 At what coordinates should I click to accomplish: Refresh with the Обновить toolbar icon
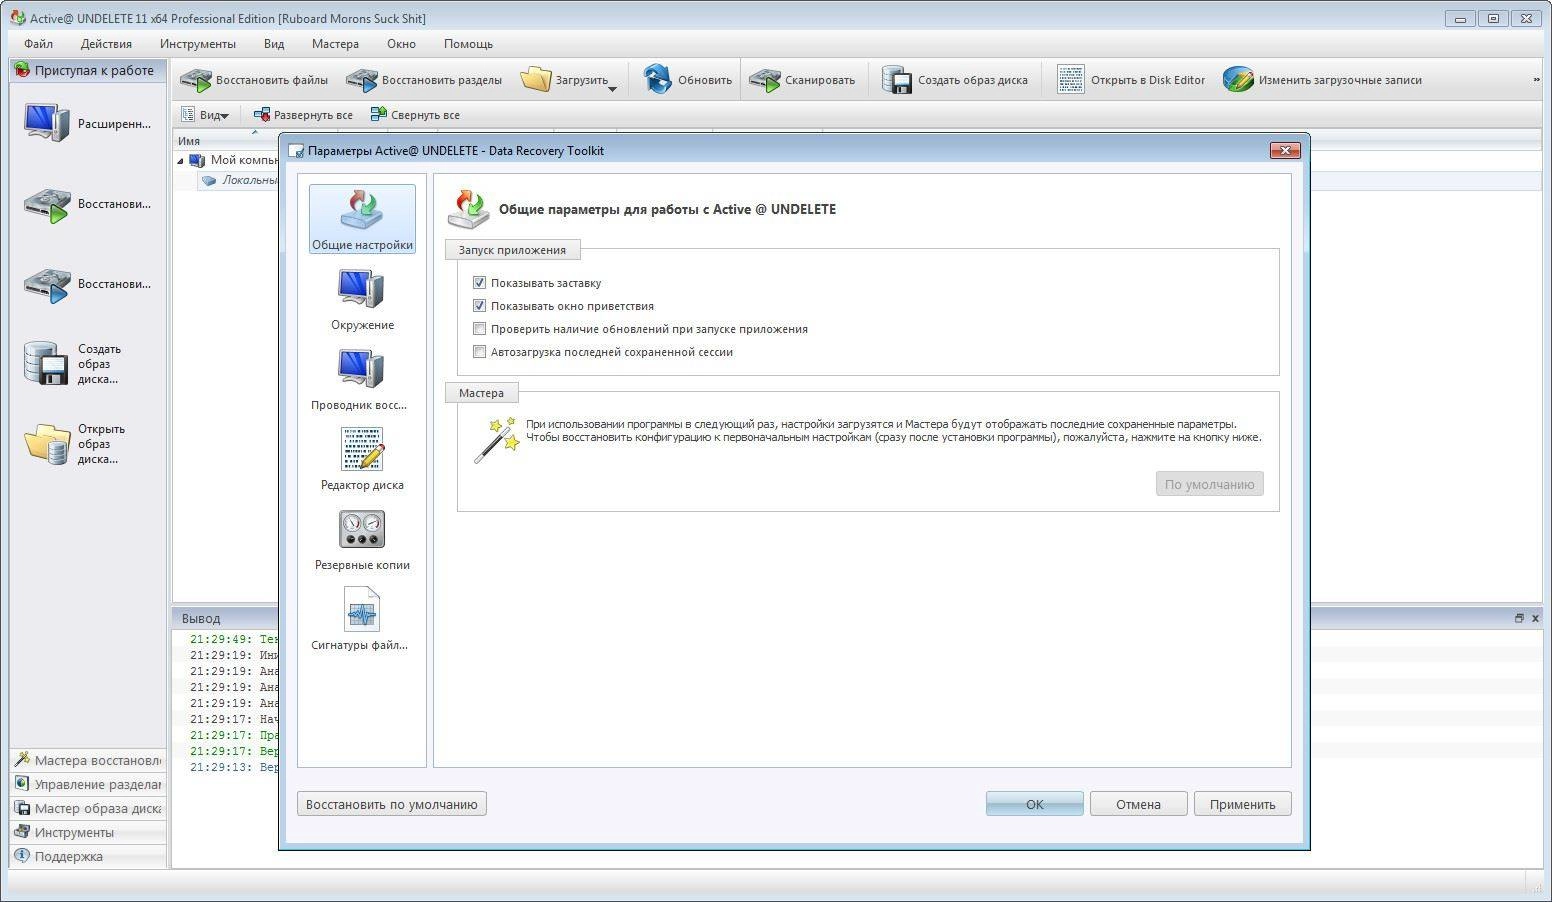pos(657,80)
